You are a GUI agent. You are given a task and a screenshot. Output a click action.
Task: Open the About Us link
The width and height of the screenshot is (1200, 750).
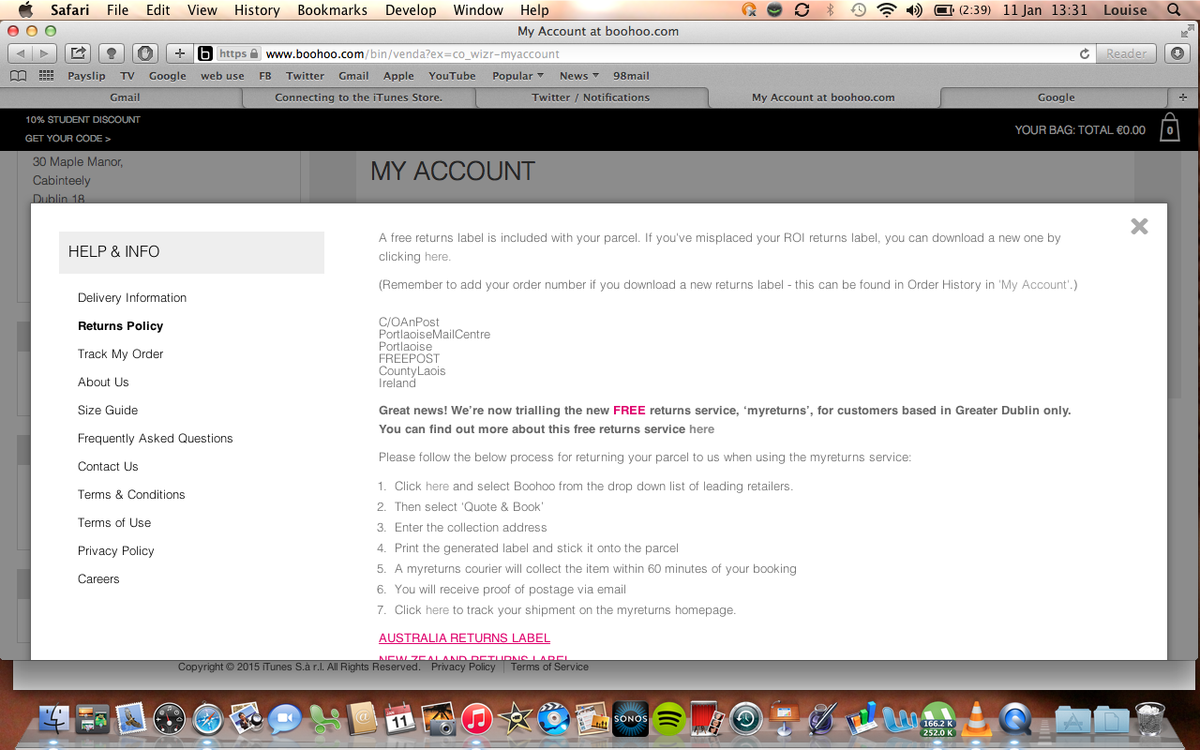coord(103,382)
